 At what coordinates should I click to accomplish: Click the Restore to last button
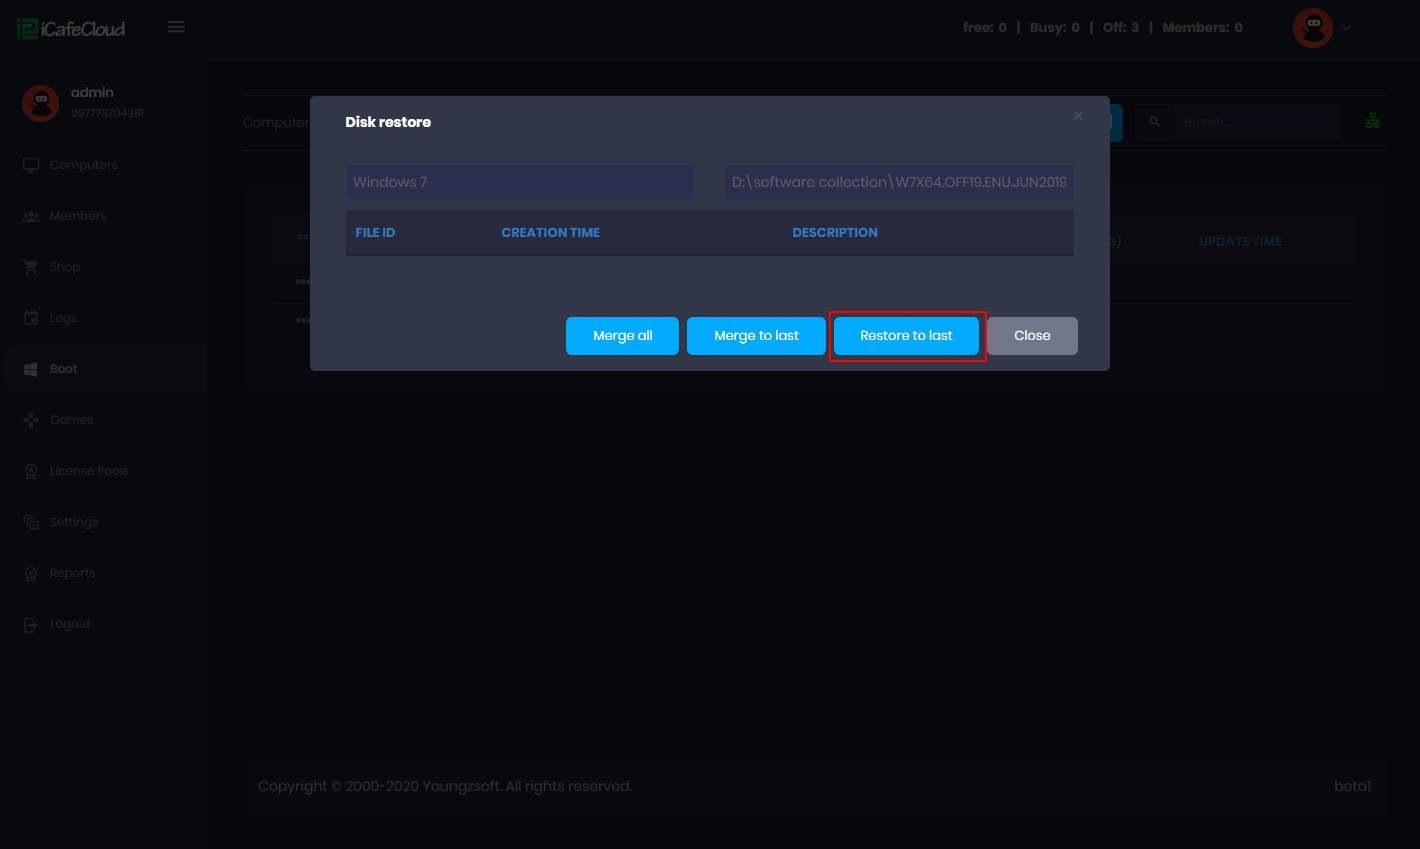click(x=906, y=336)
